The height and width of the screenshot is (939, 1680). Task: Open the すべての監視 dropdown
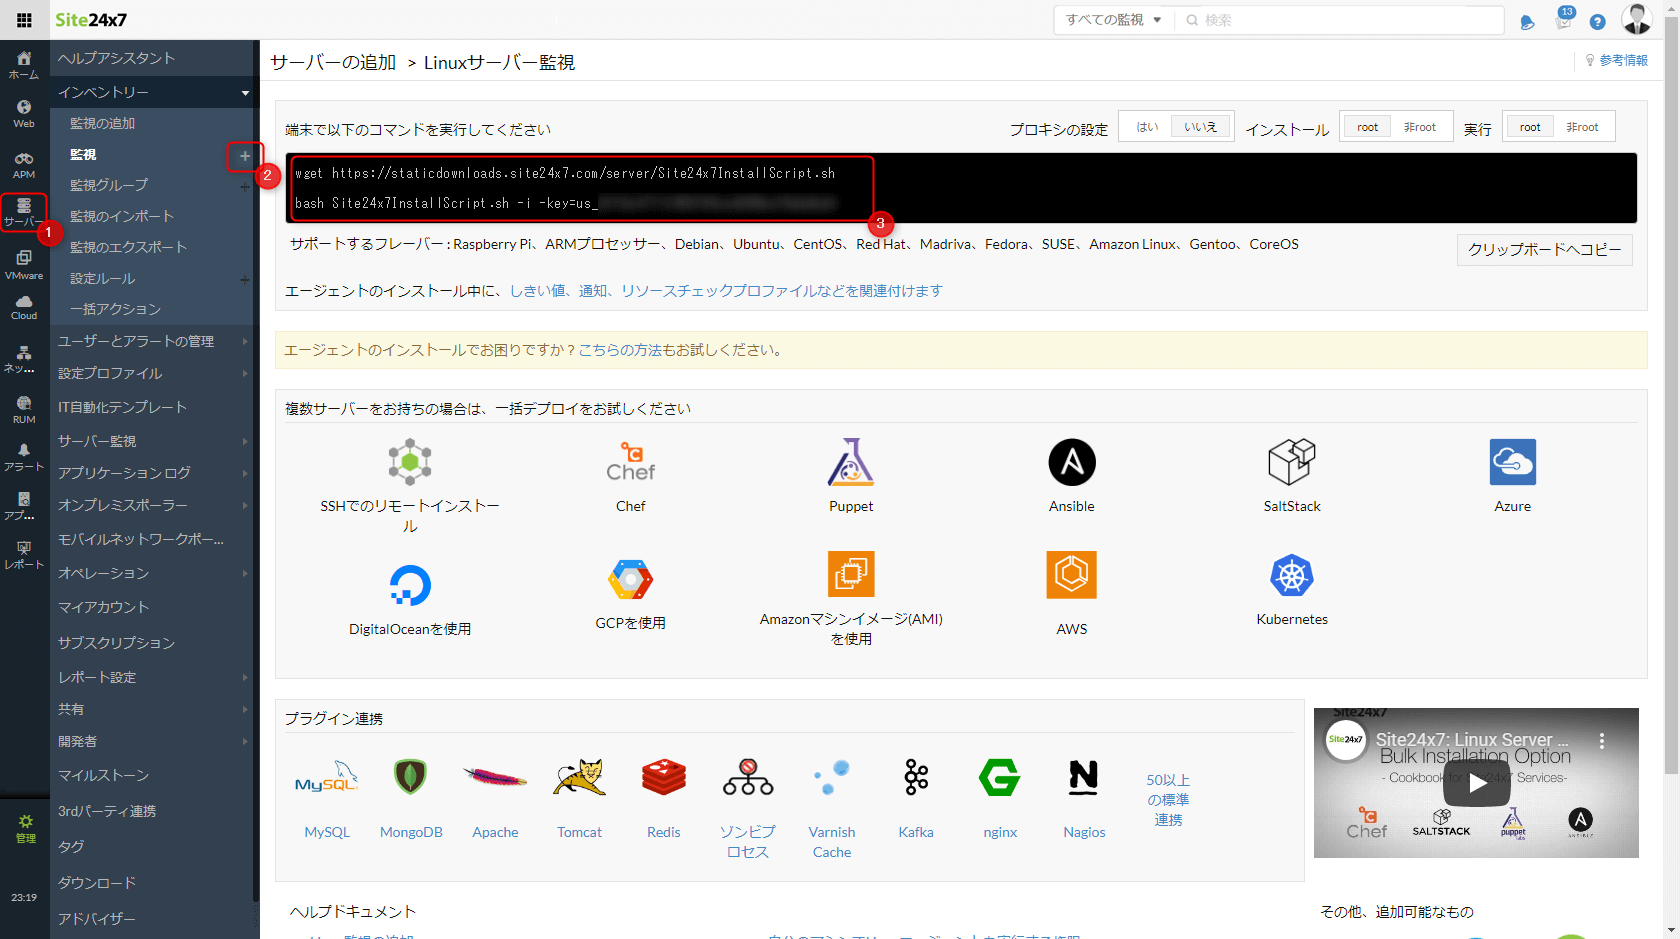[1113, 20]
